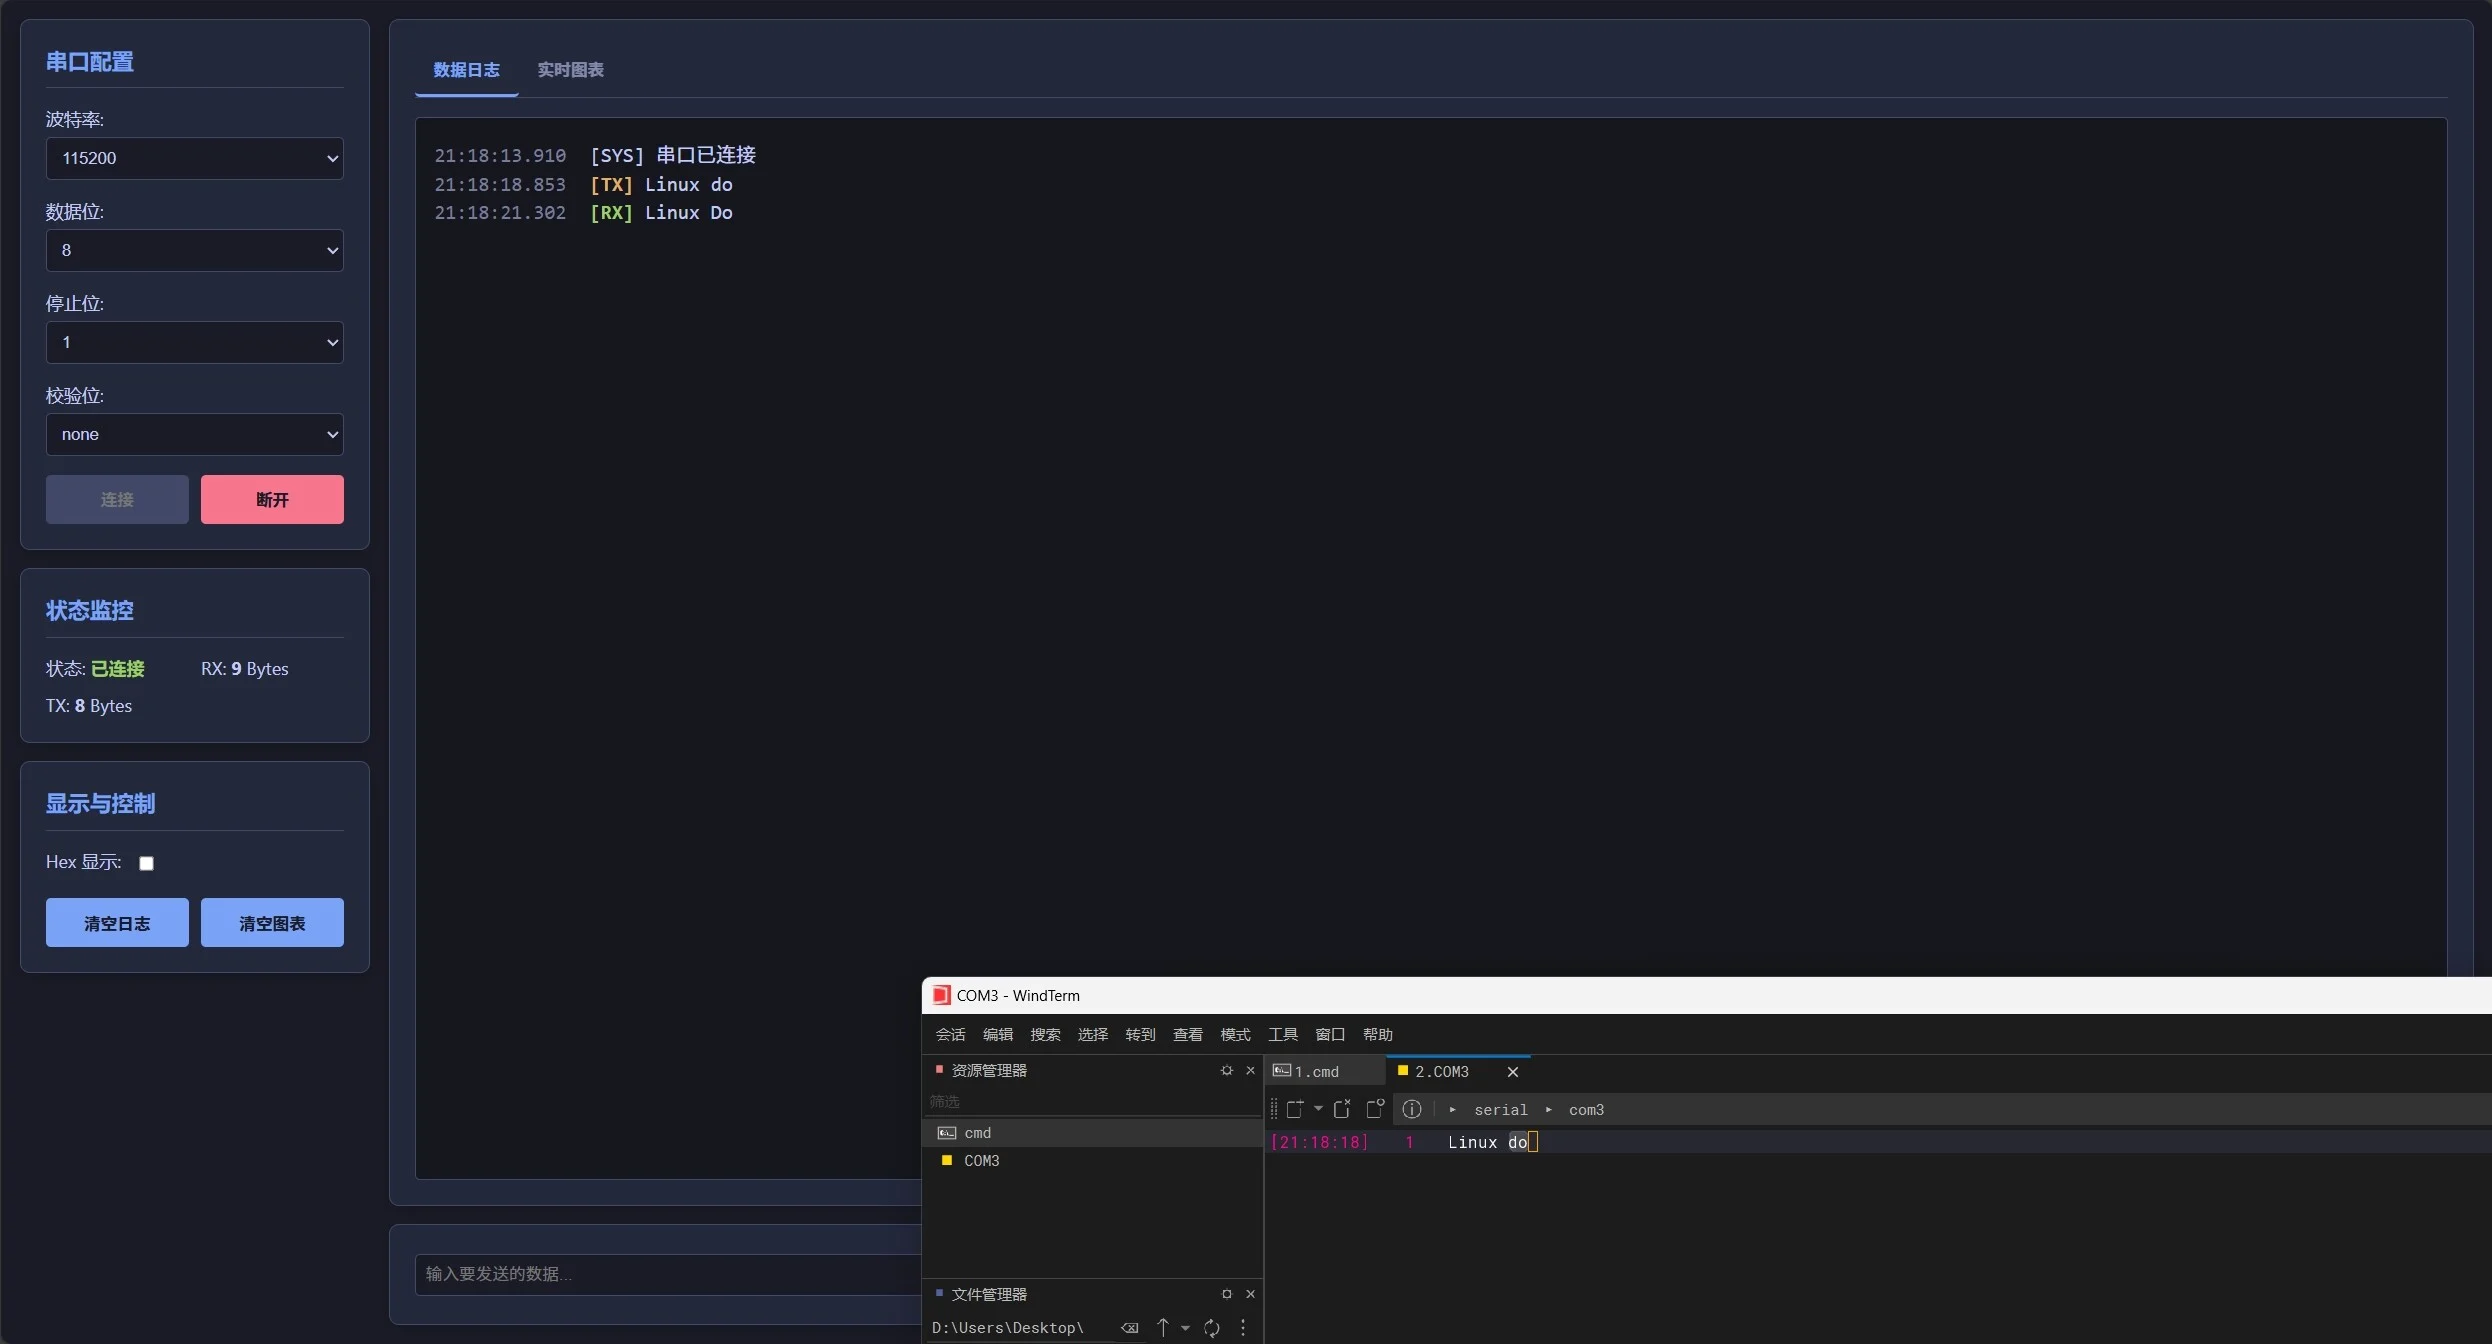Expand the directory history arrow in 文件管理器
2492x1344 pixels.
point(1185,1328)
